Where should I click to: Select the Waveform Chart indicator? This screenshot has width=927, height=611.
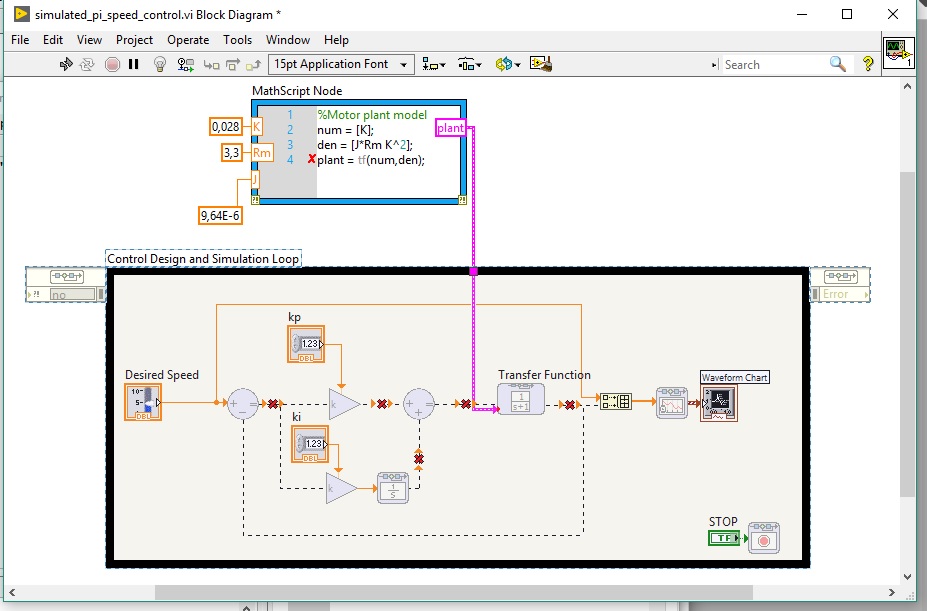tap(719, 403)
